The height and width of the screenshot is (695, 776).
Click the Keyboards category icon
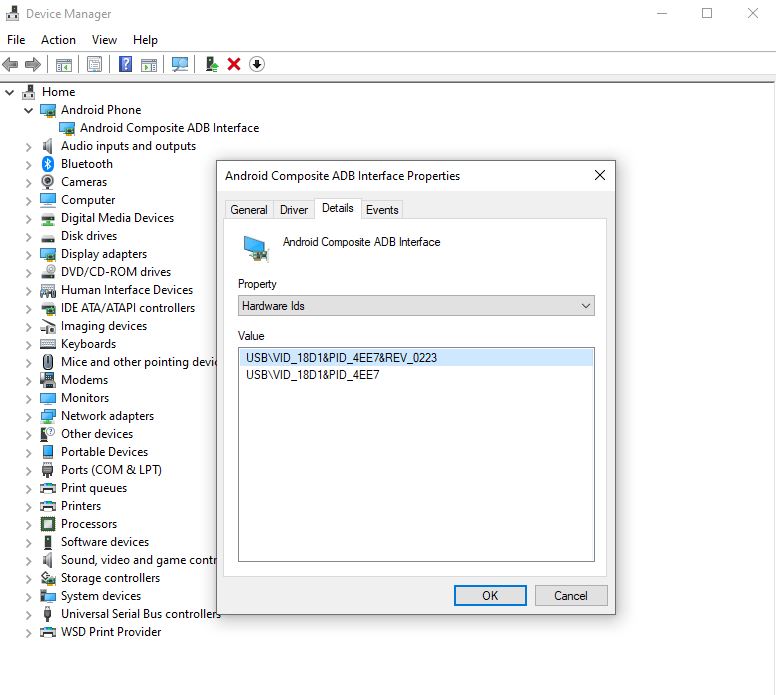(x=48, y=344)
